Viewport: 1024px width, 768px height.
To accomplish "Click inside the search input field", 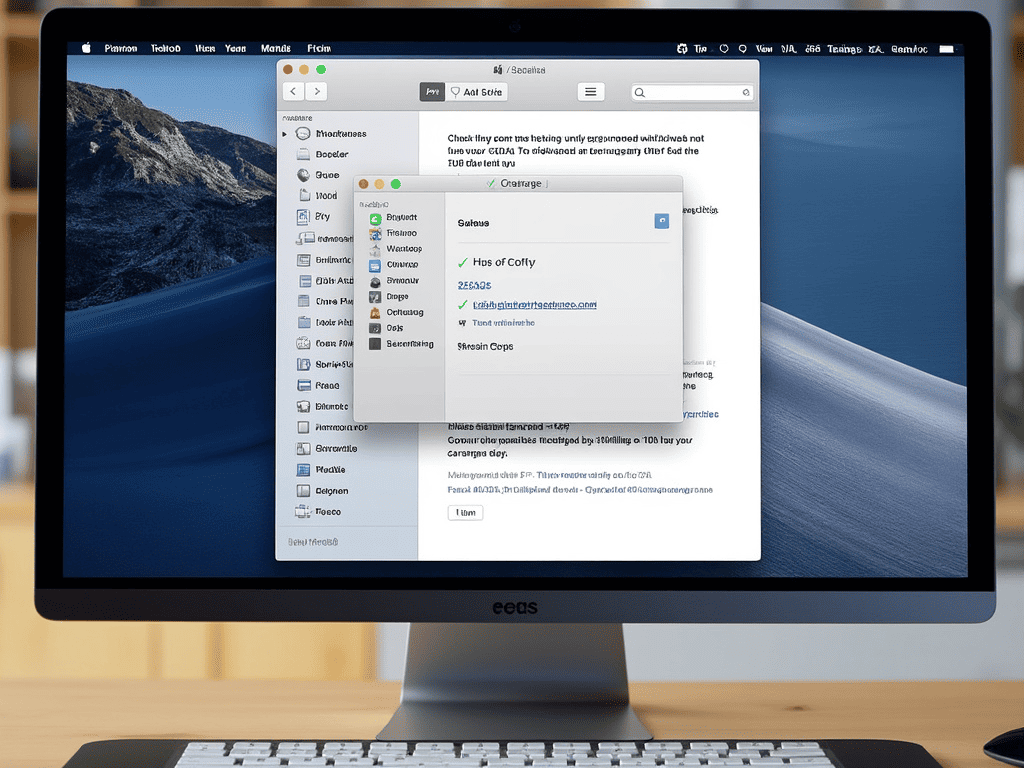I will click(x=692, y=92).
